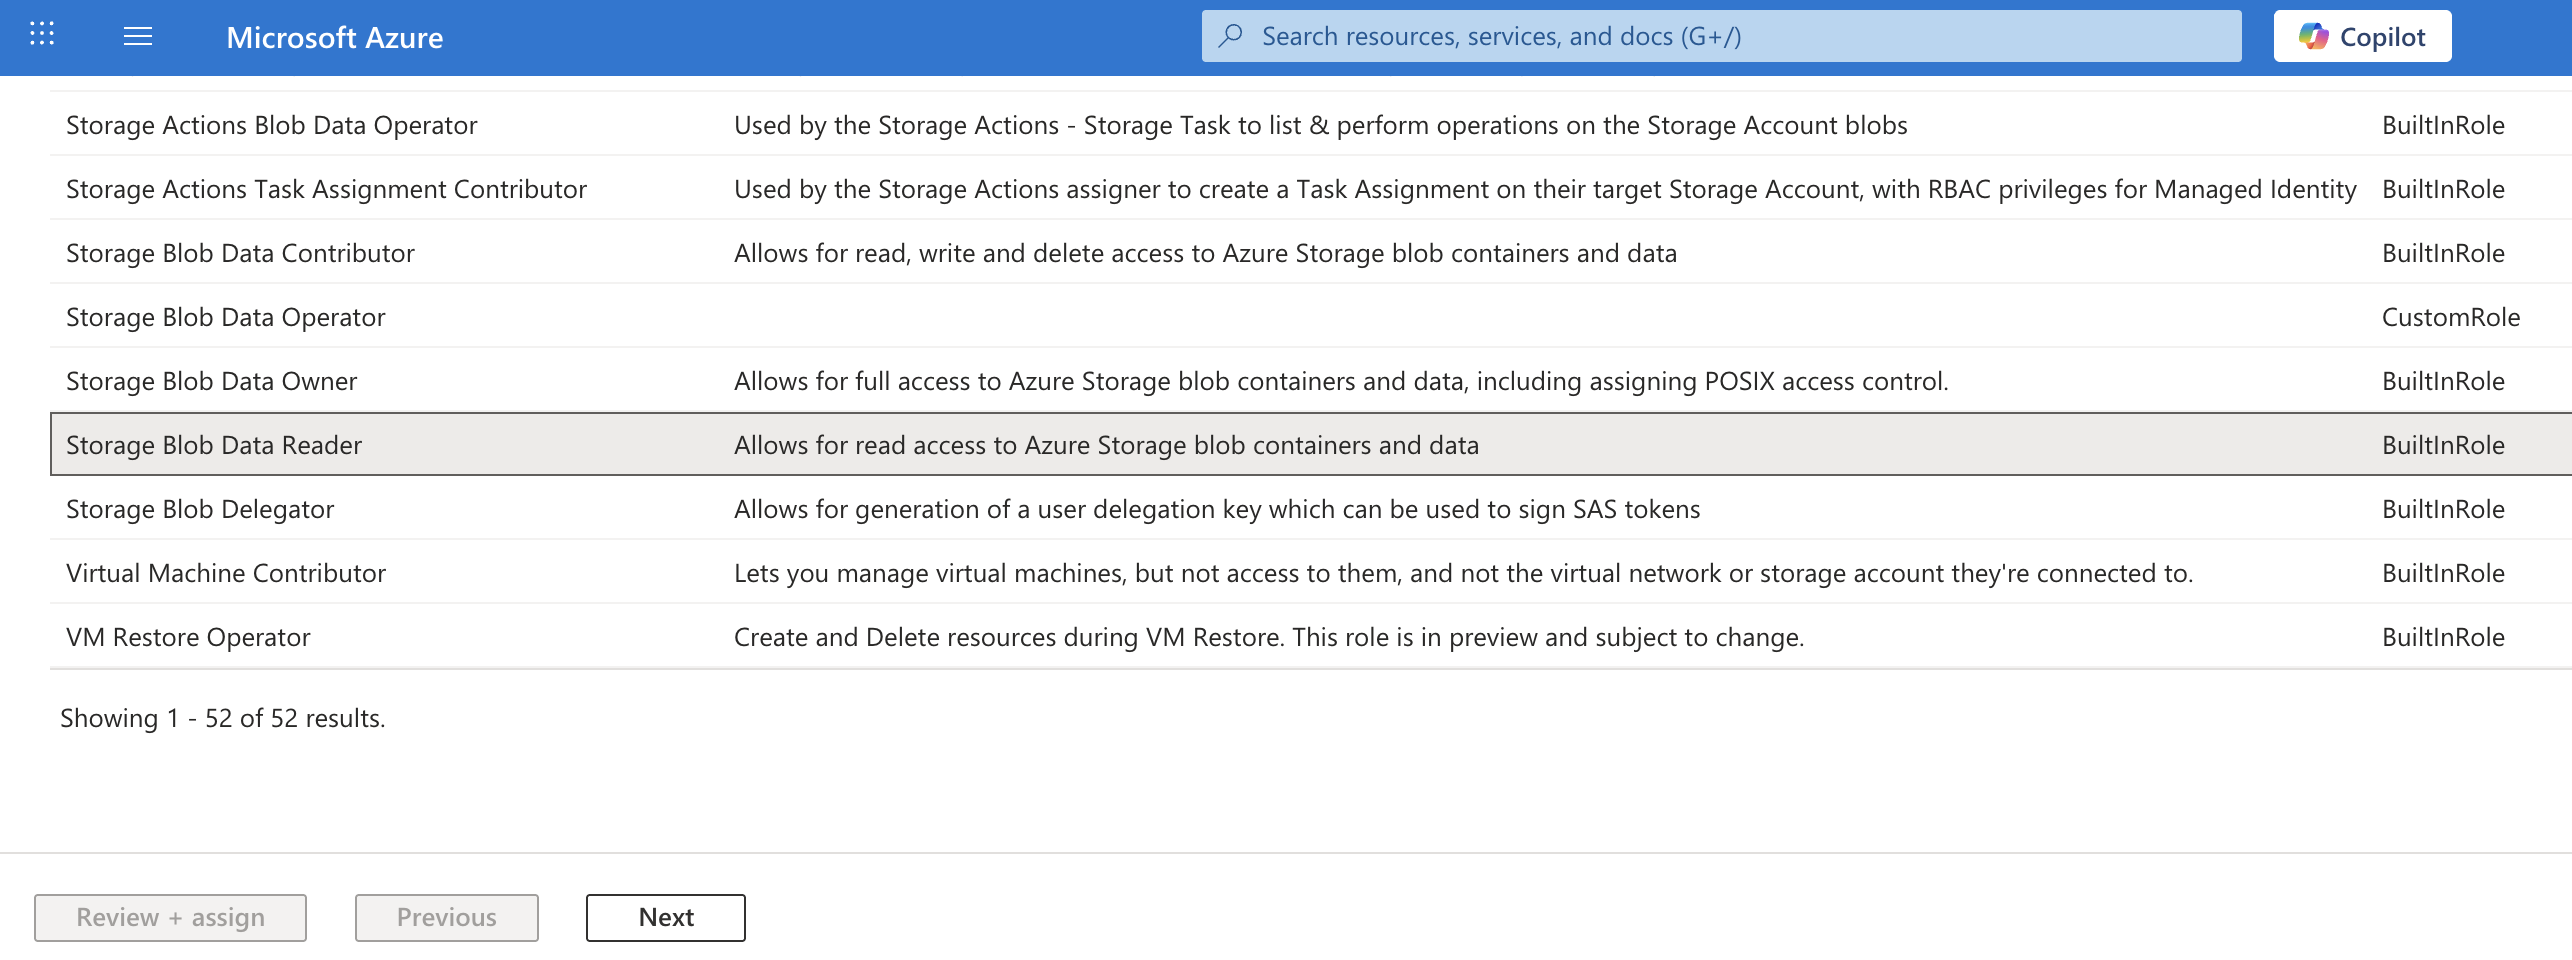
Task: Select the Virtual Machine Contributor role
Action: [x=225, y=573]
